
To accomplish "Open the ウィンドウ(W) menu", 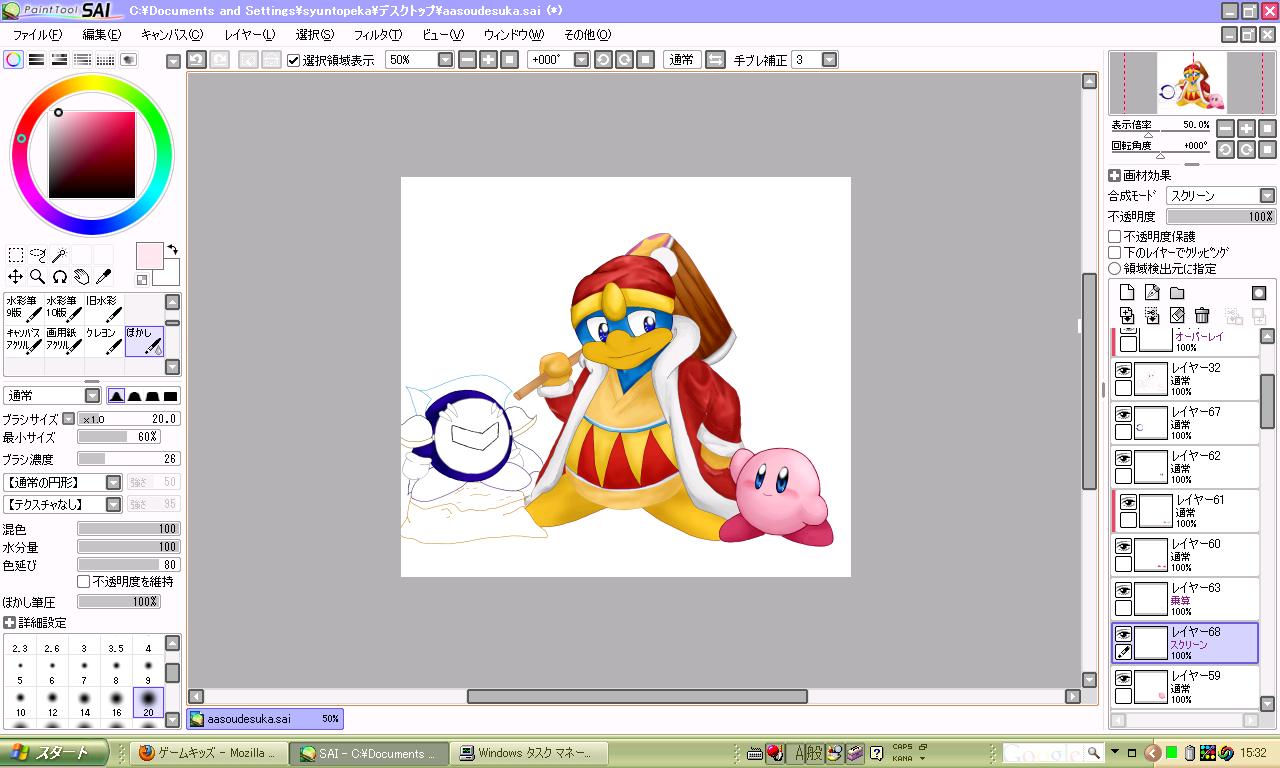I will pos(513,35).
